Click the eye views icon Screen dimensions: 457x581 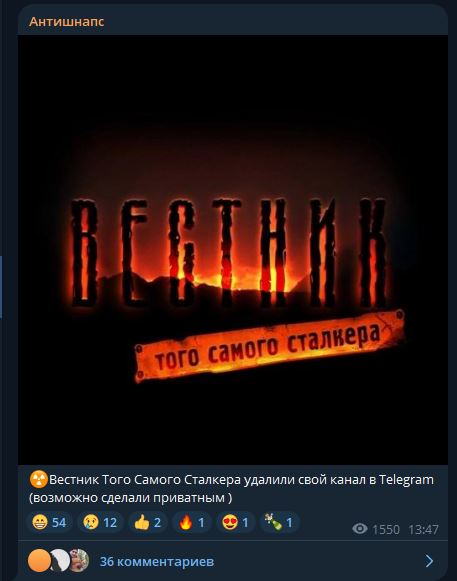(x=360, y=529)
